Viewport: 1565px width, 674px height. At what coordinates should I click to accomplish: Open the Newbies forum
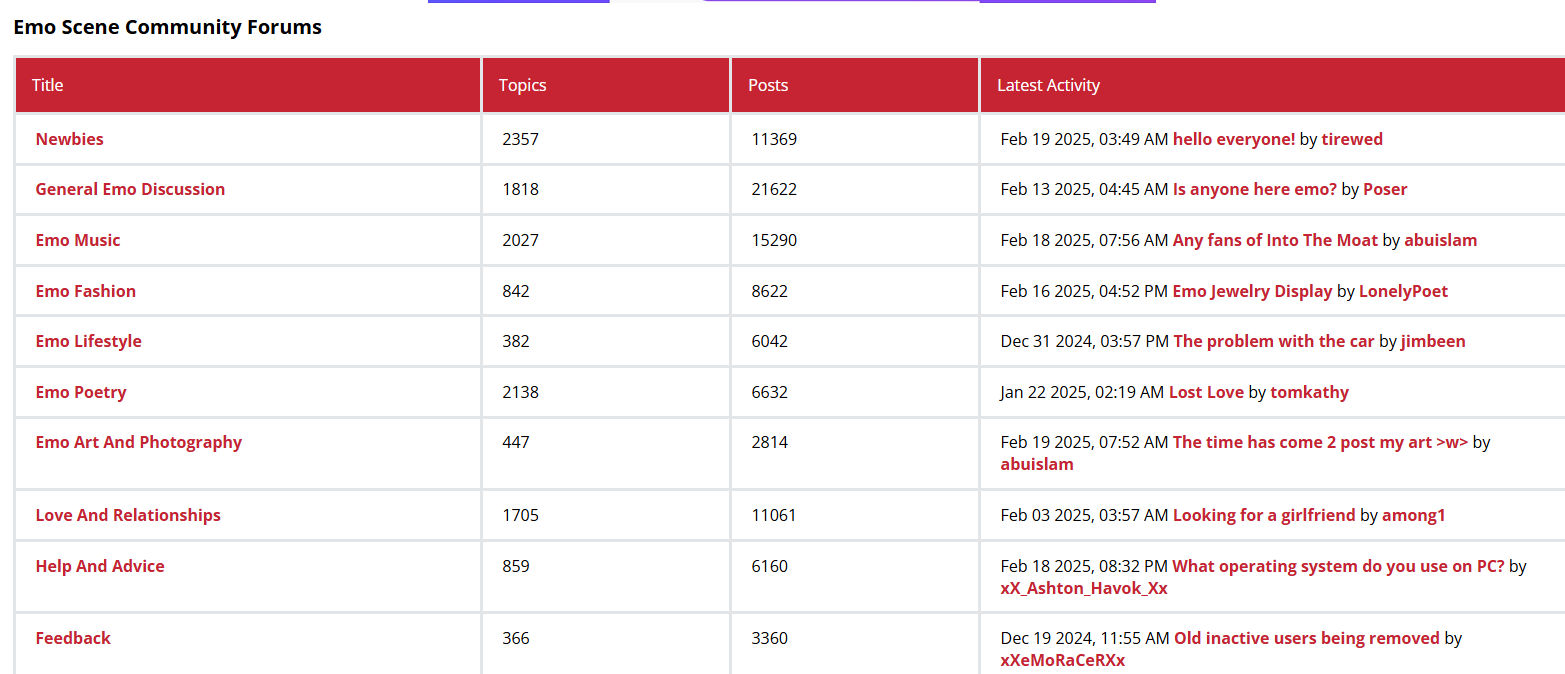[x=69, y=139]
